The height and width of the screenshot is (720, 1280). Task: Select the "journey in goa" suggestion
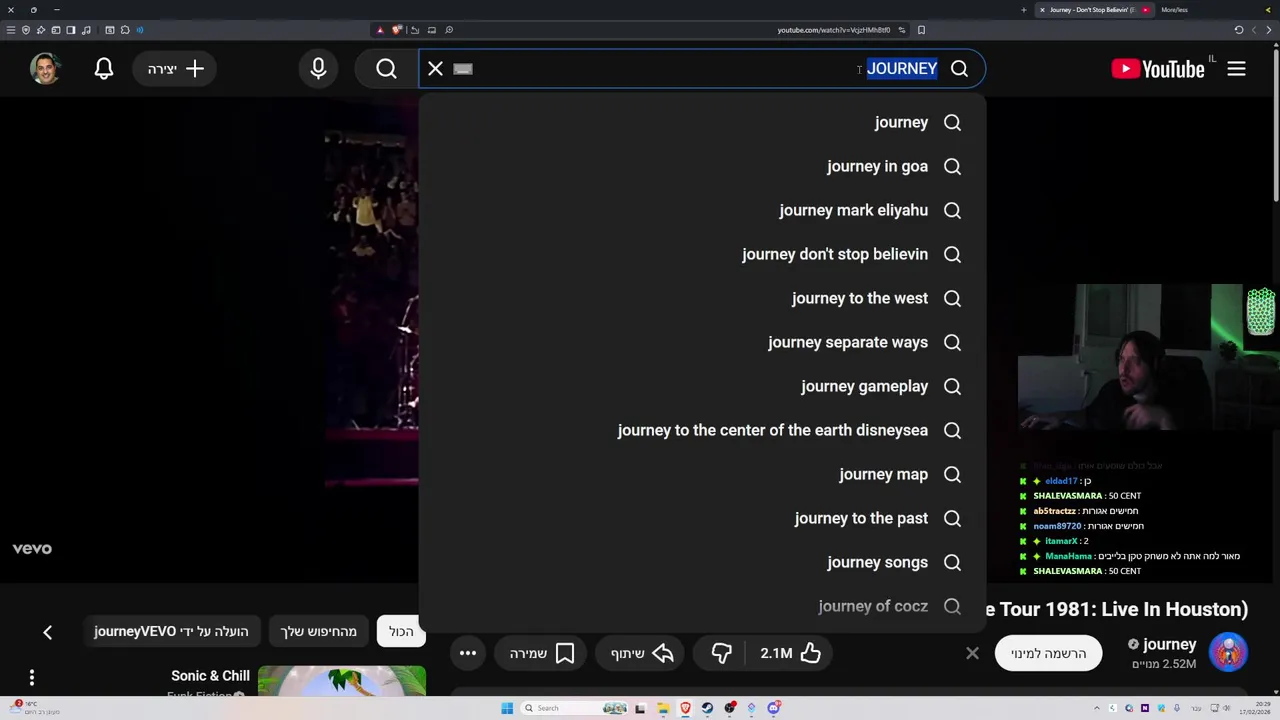tap(702, 166)
